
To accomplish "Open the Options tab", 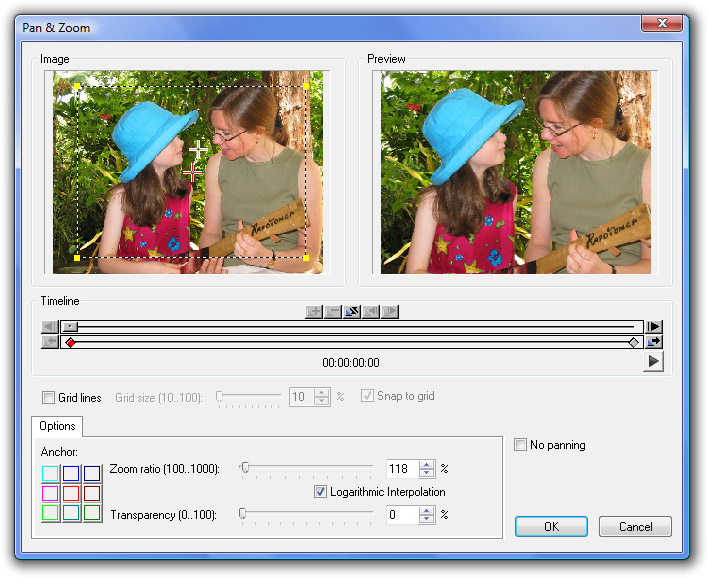I will point(57,425).
